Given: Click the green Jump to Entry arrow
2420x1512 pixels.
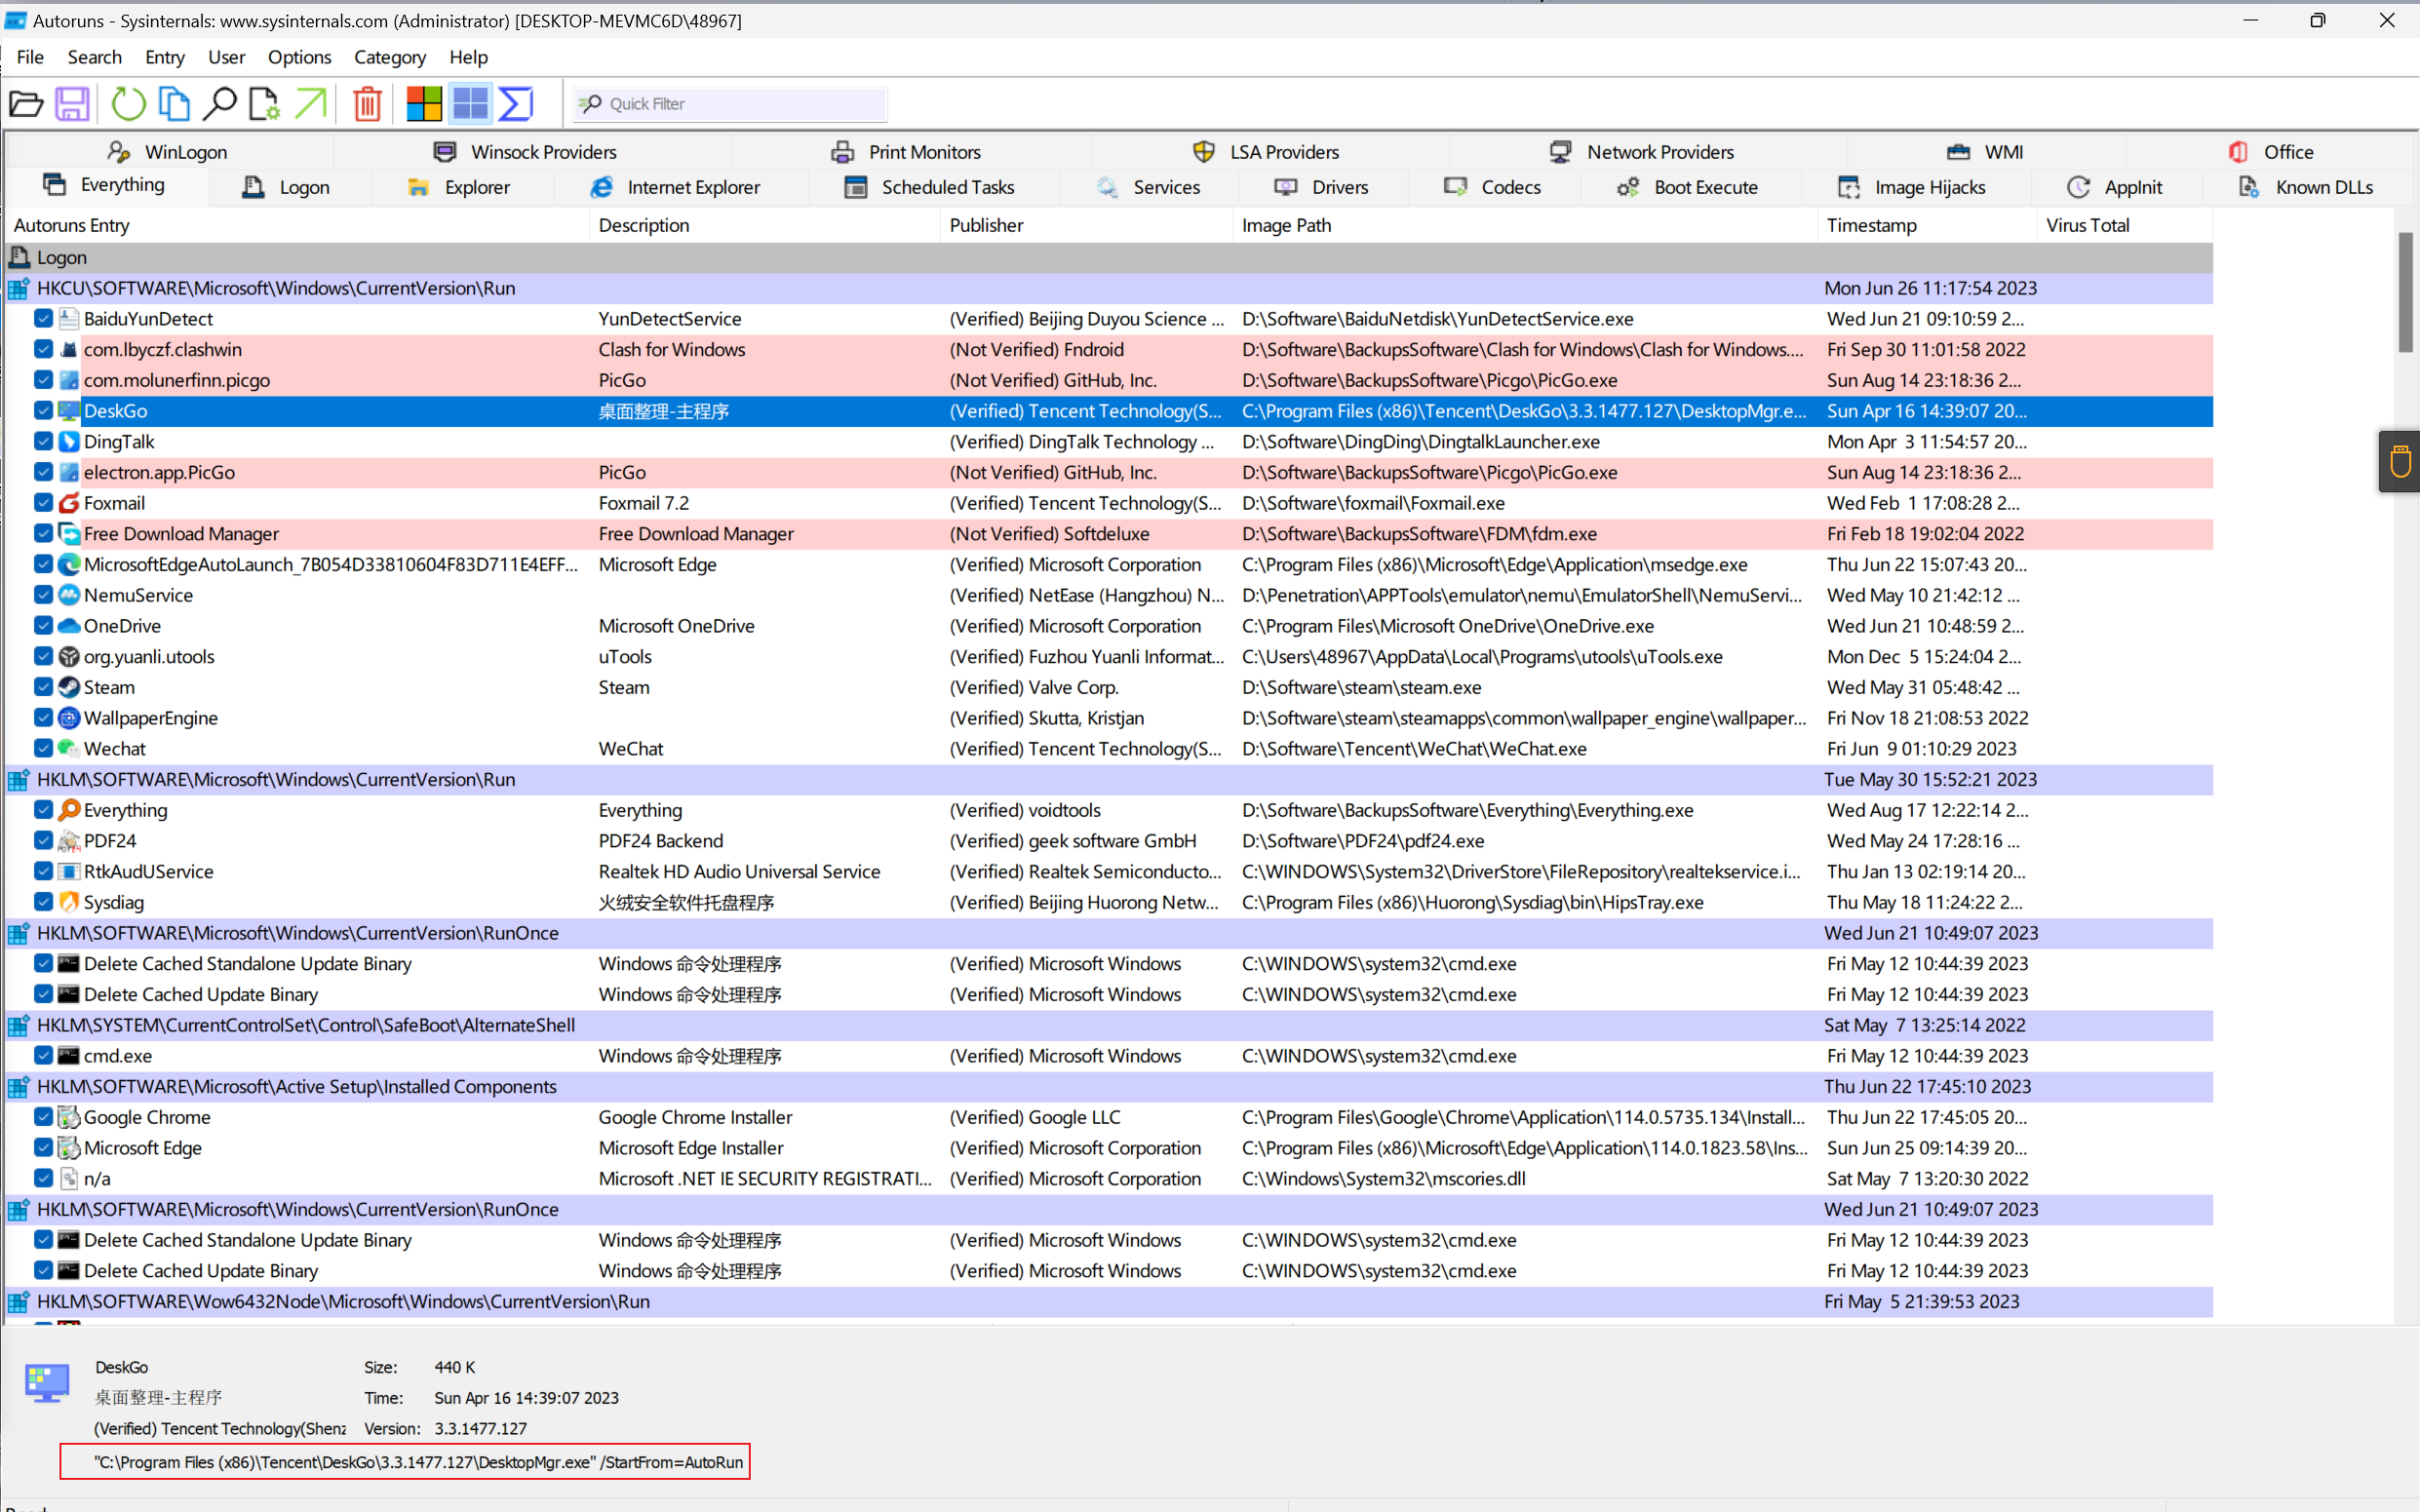Looking at the screenshot, I should (311, 103).
